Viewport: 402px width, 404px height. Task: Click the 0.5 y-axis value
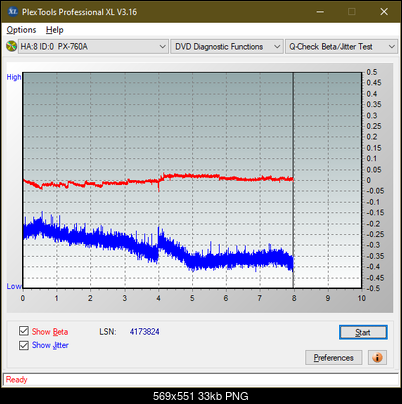click(372, 72)
